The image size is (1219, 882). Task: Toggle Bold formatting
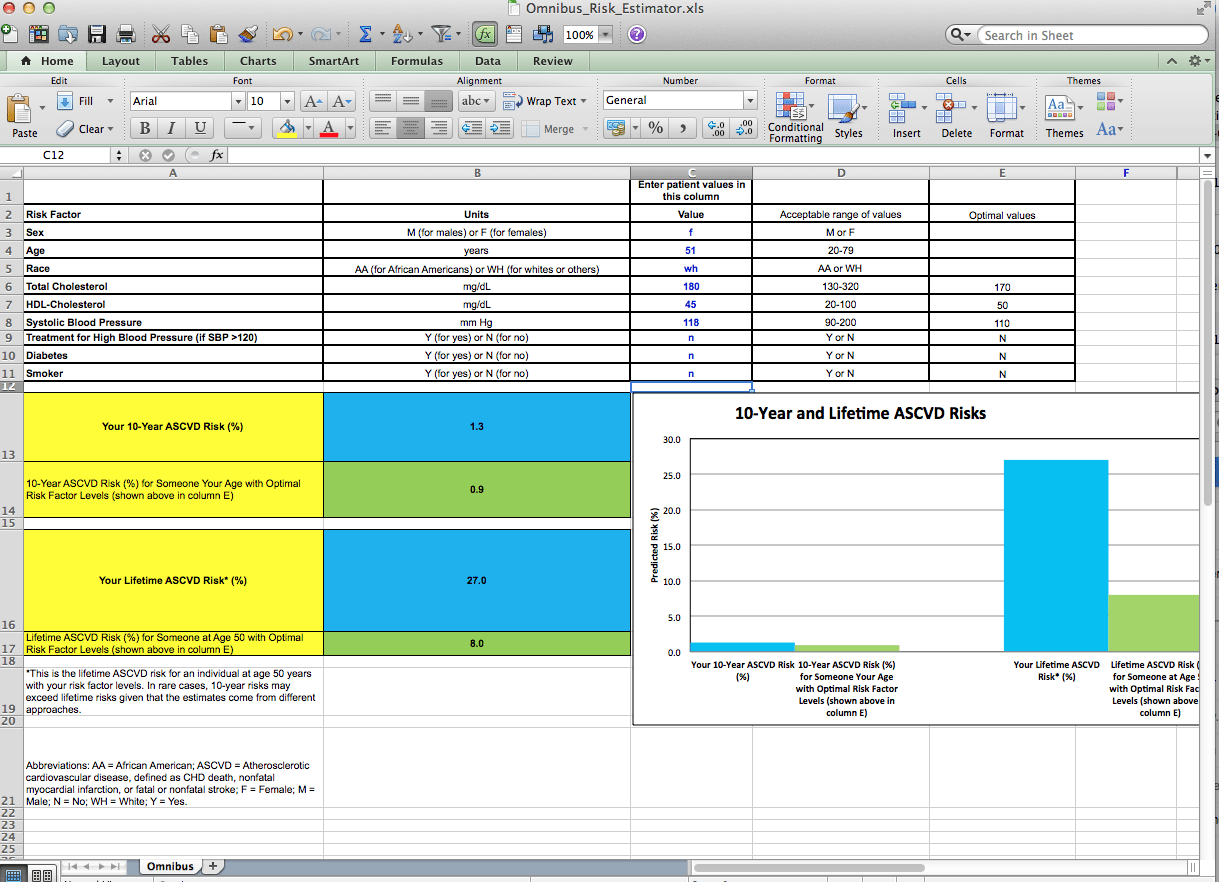coord(145,128)
